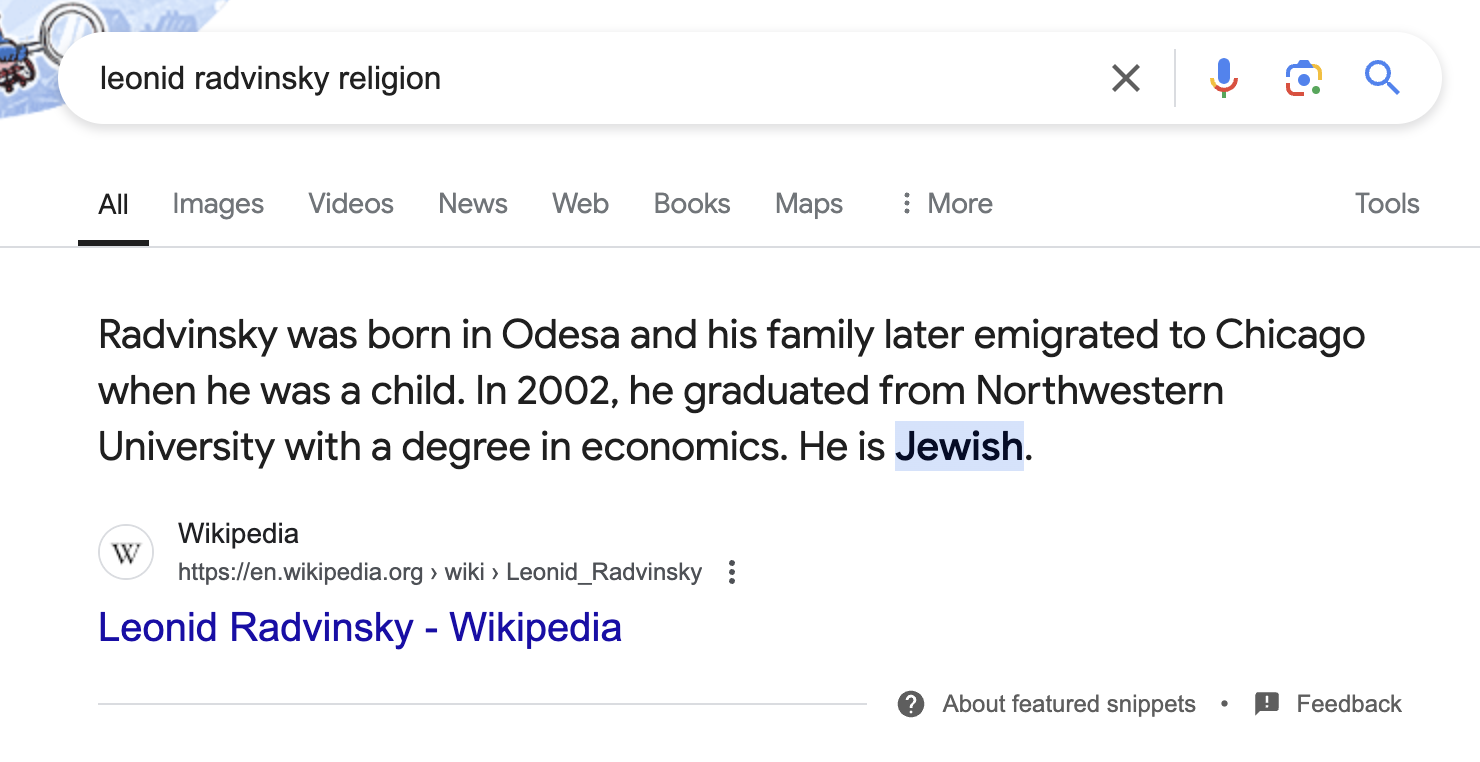Clear the search query with X icon

click(x=1126, y=78)
